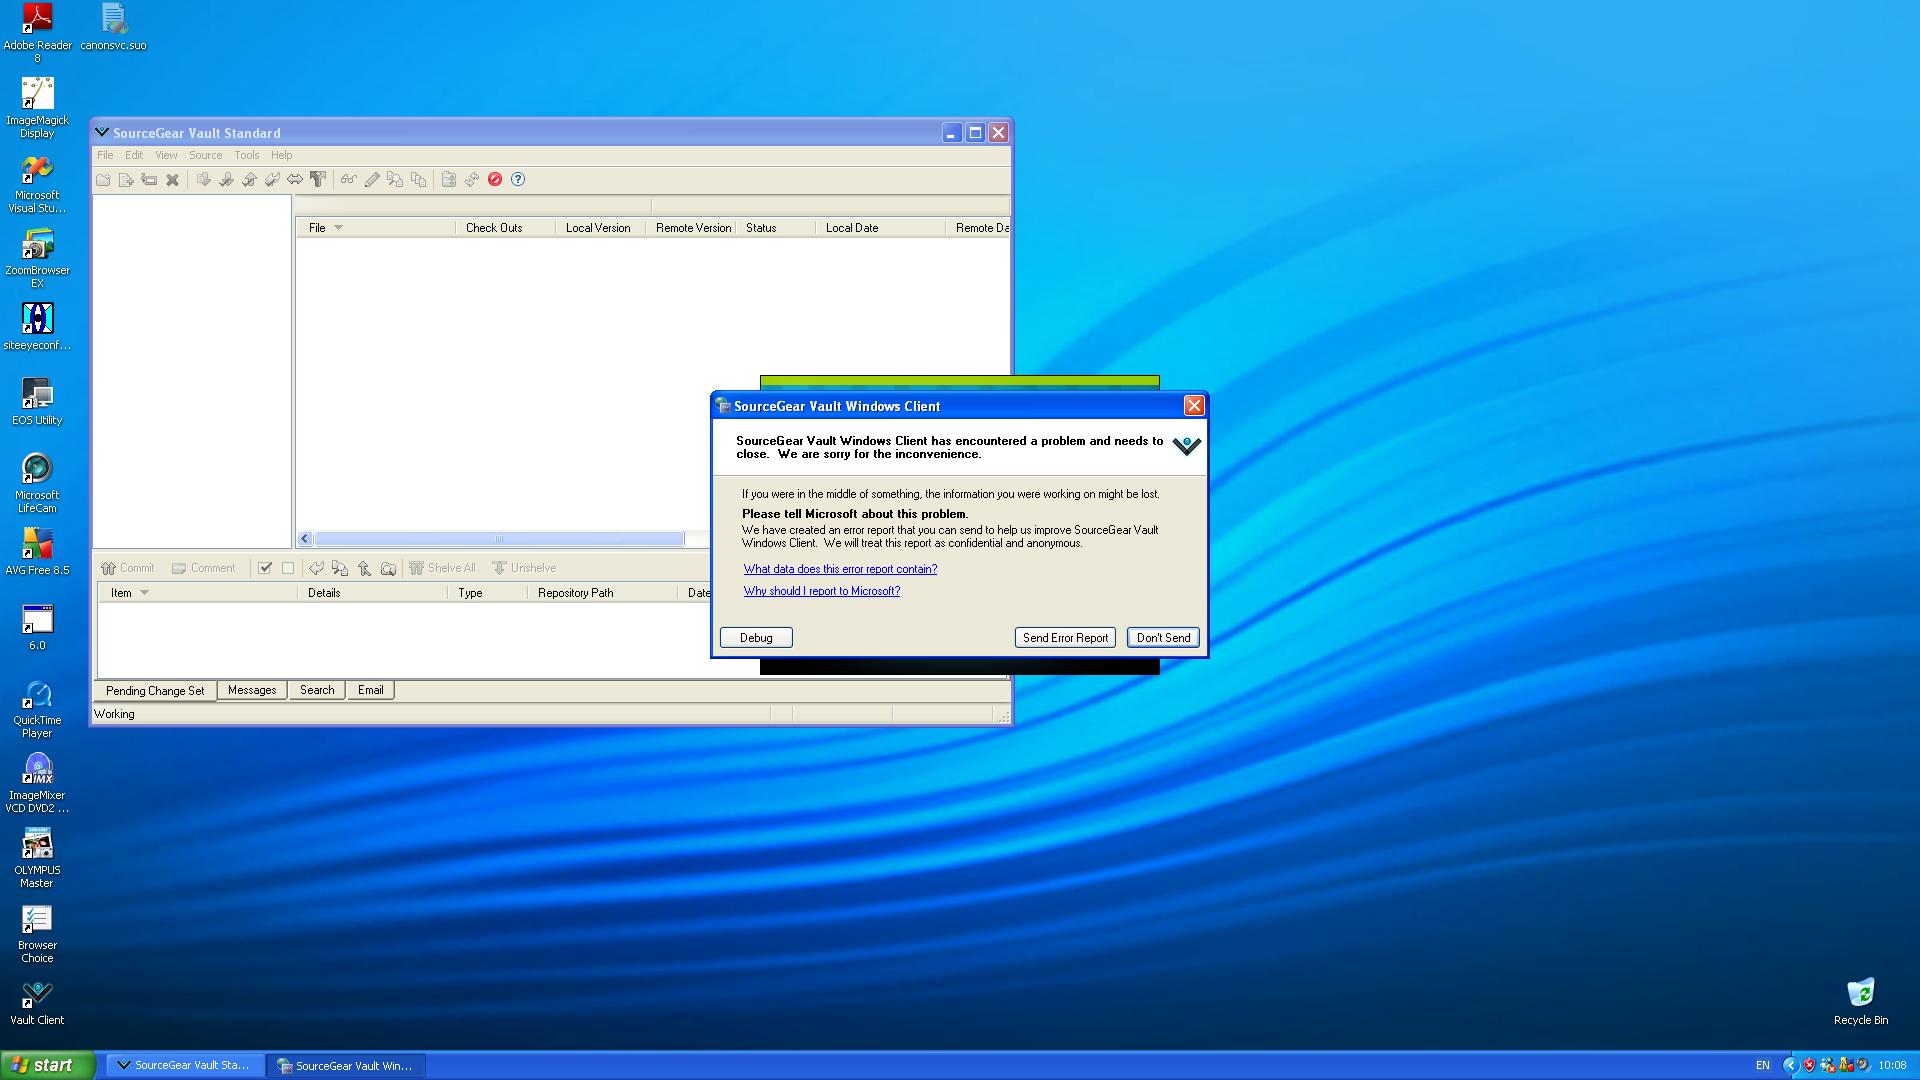Viewport: 1920px width, 1080px height.
Task: Click the blue question mark Help icon
Action: tap(518, 180)
